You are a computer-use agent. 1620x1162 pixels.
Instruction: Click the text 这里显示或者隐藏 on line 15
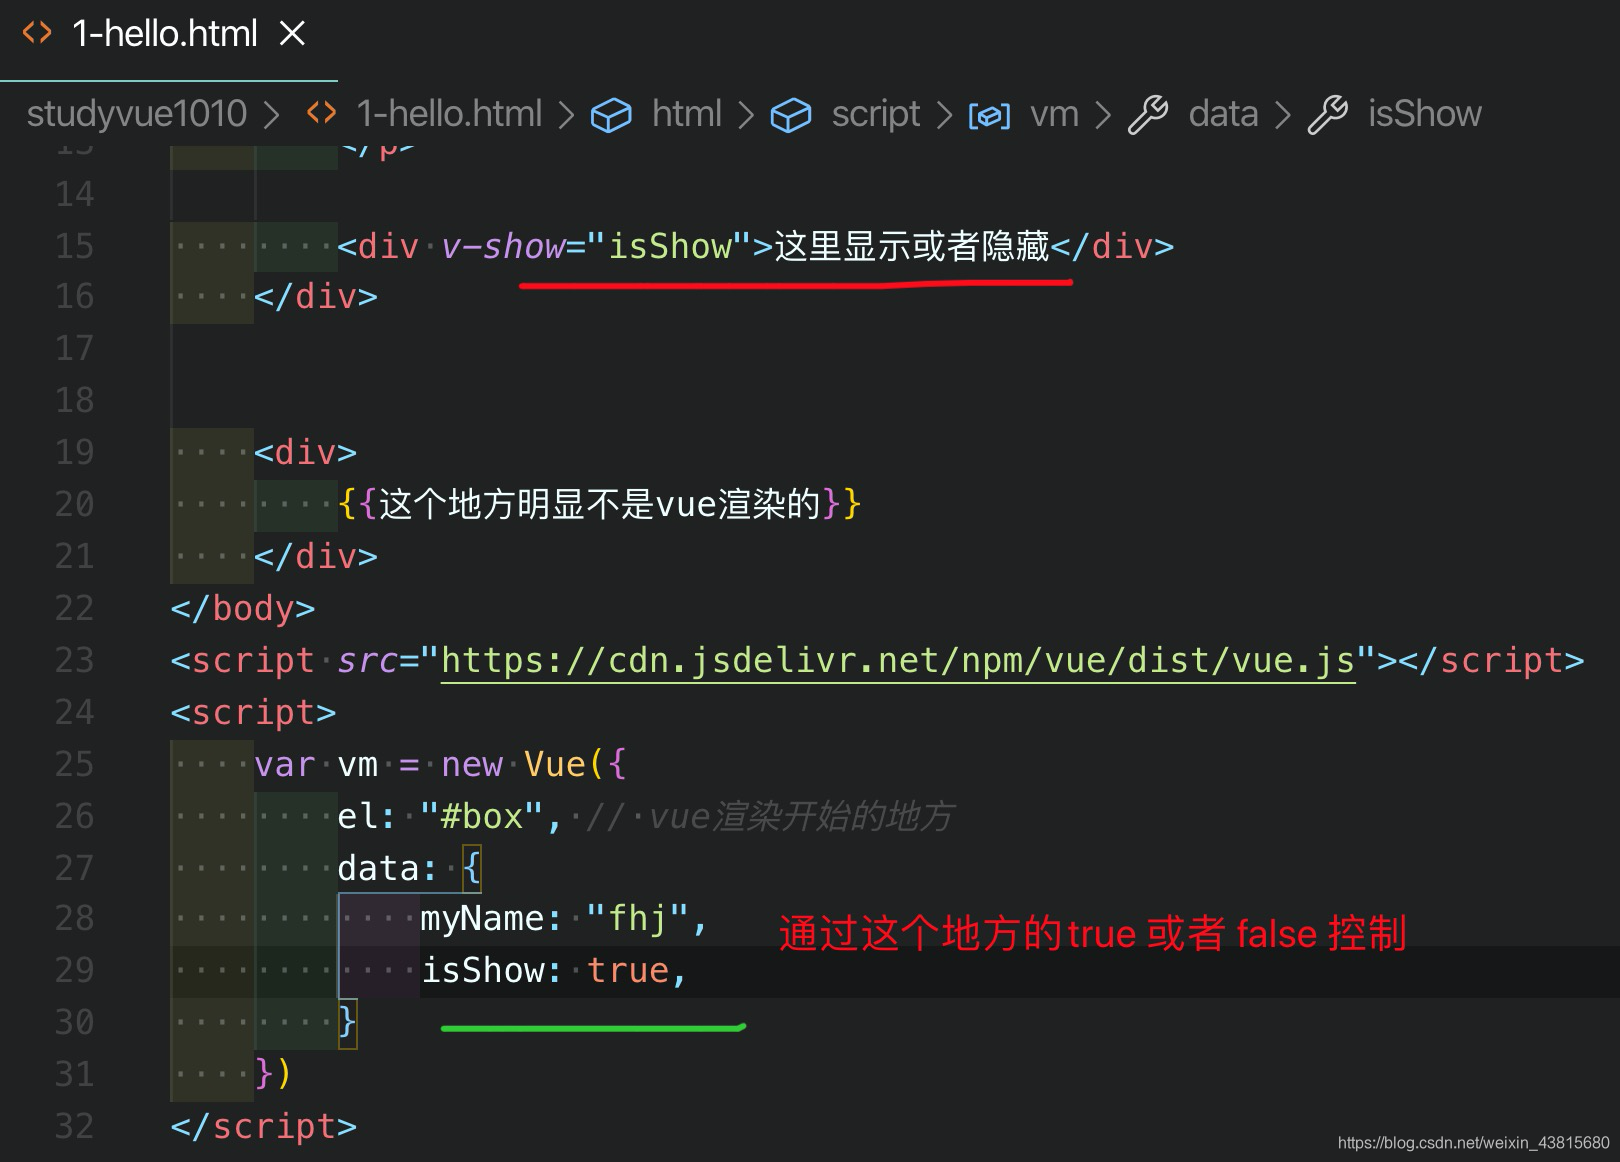tap(912, 246)
